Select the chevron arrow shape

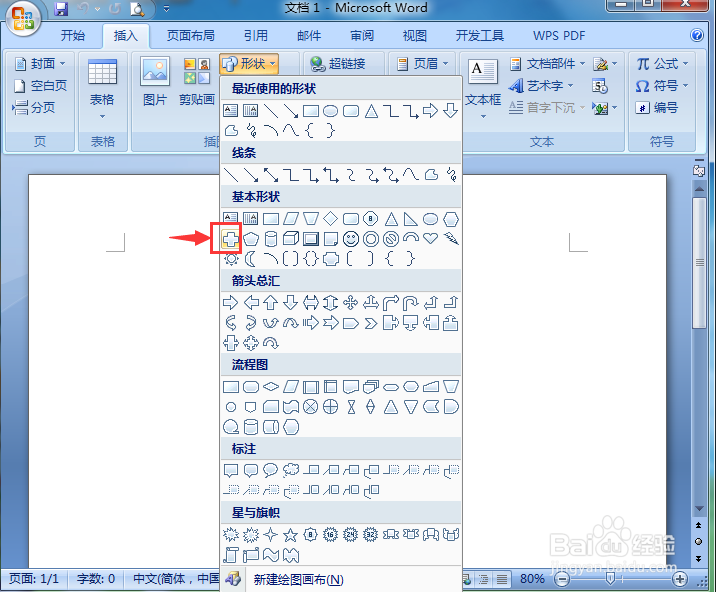coord(371,323)
